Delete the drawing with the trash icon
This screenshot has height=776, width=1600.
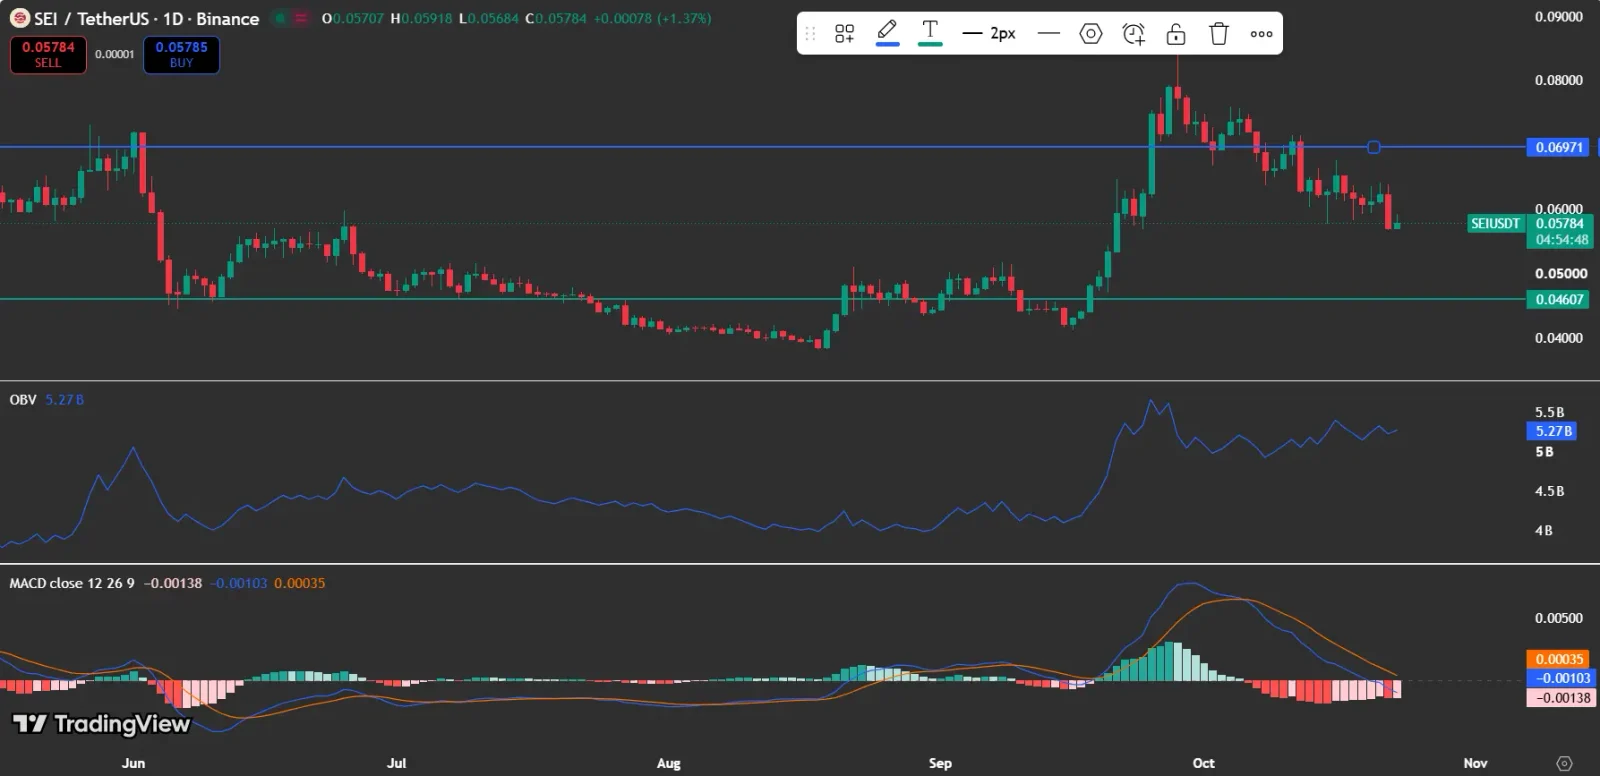(x=1219, y=34)
